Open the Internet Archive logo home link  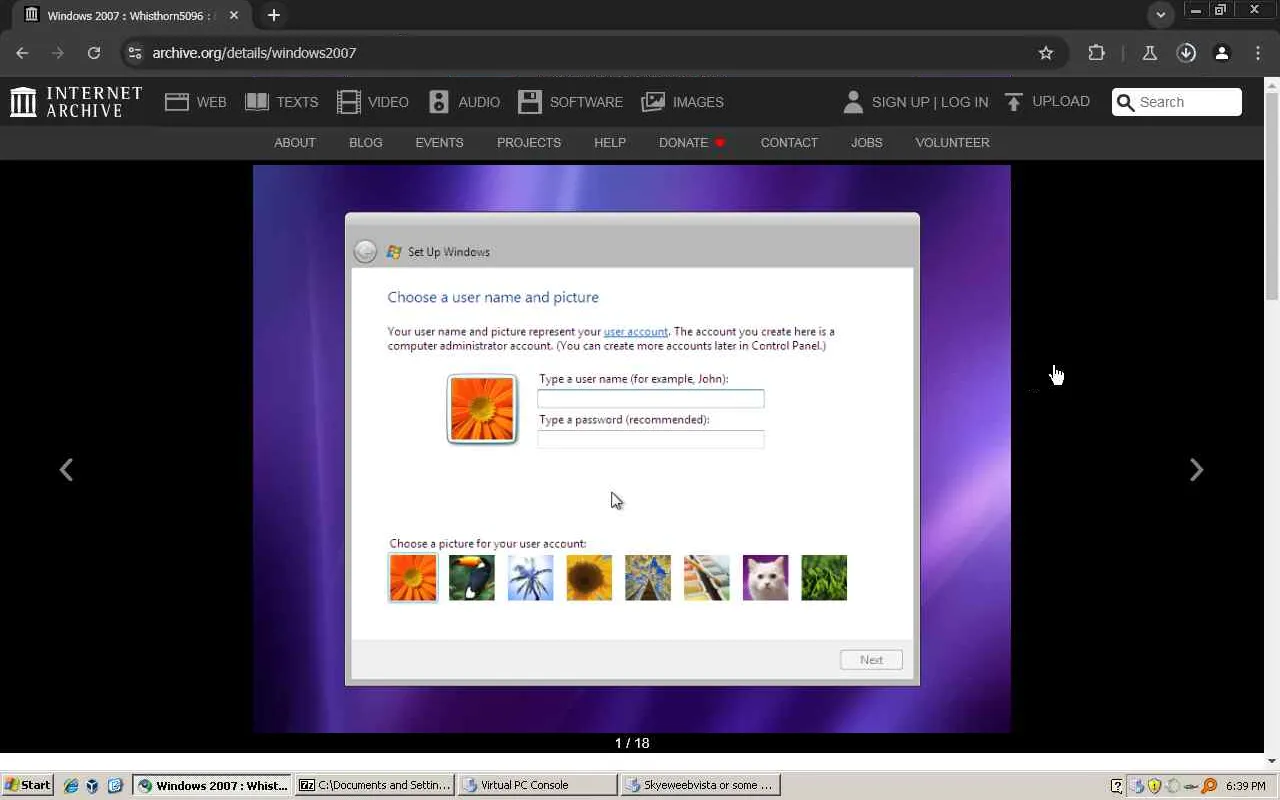click(76, 102)
